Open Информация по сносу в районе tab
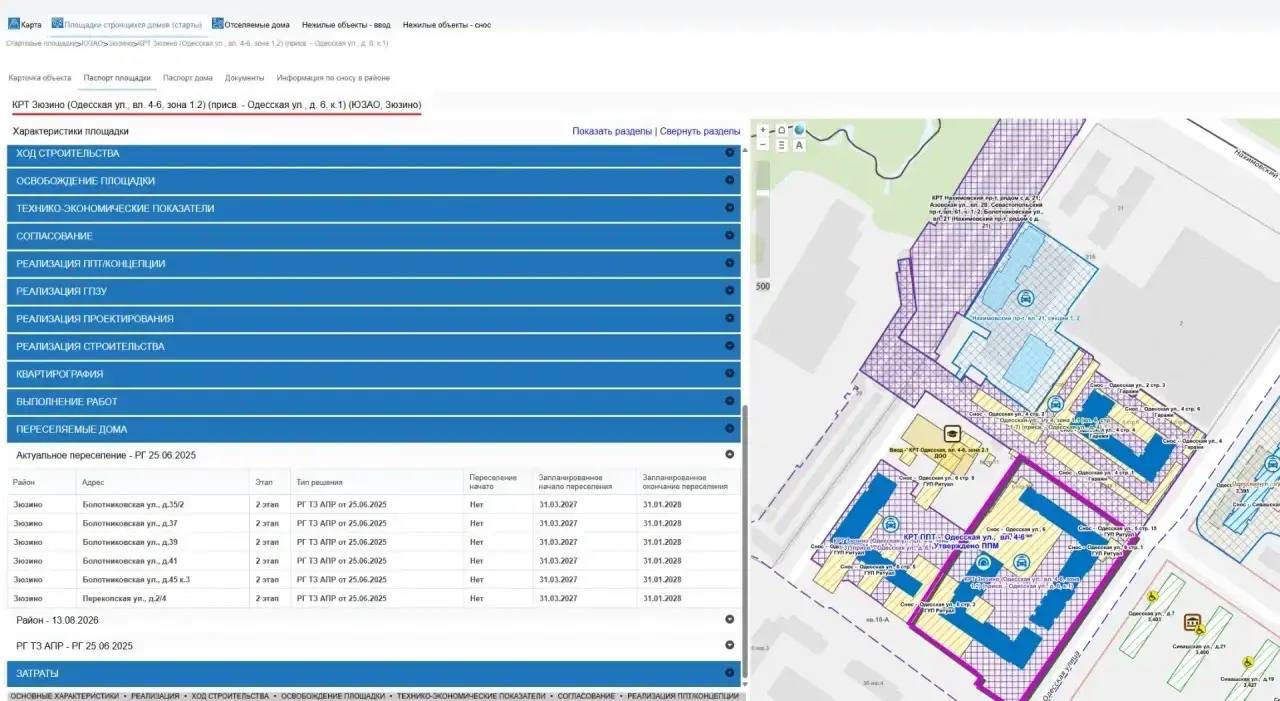Viewport: 1280px width, 701px height. (x=333, y=78)
